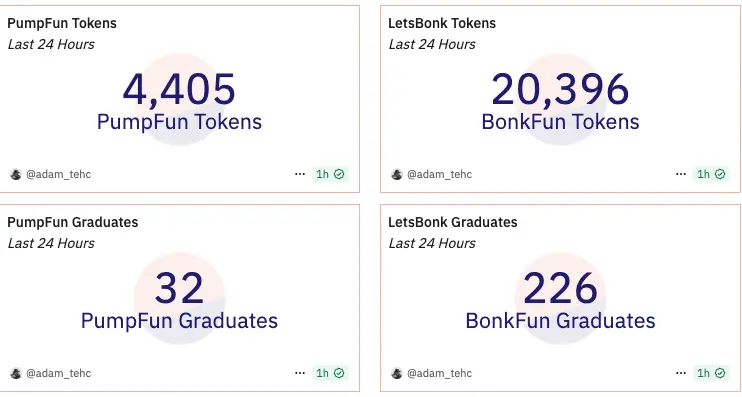
Task: Open the PumpFun Graduates card title
Action: pos(72,222)
